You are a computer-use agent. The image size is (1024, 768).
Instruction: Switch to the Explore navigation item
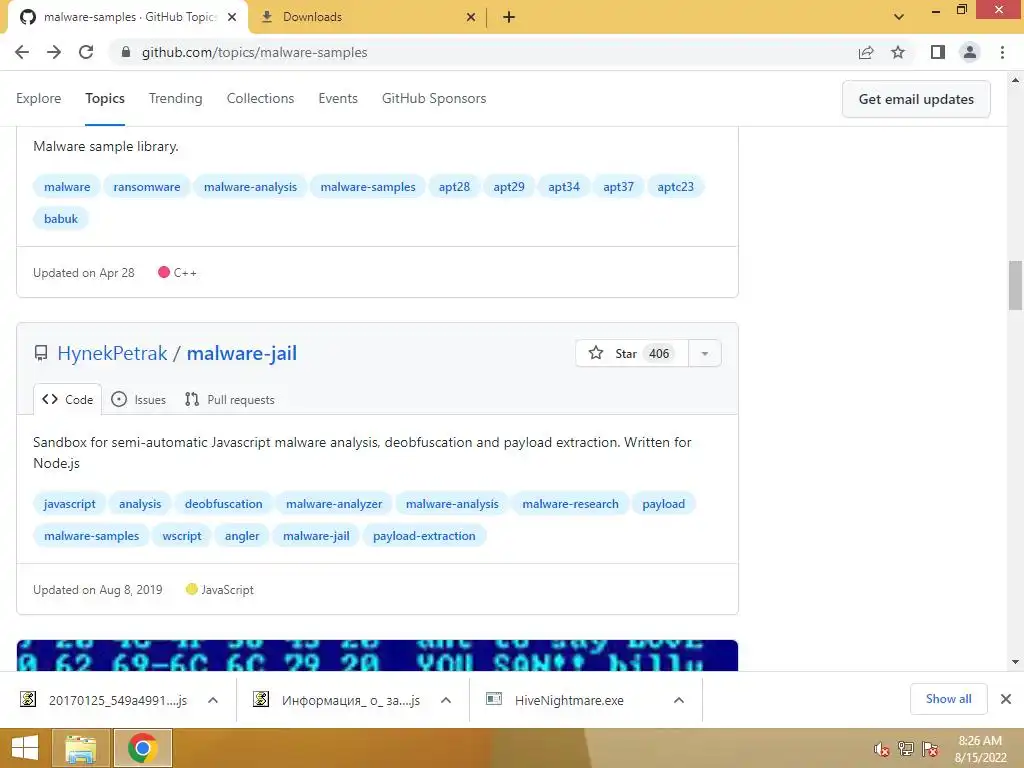39,98
